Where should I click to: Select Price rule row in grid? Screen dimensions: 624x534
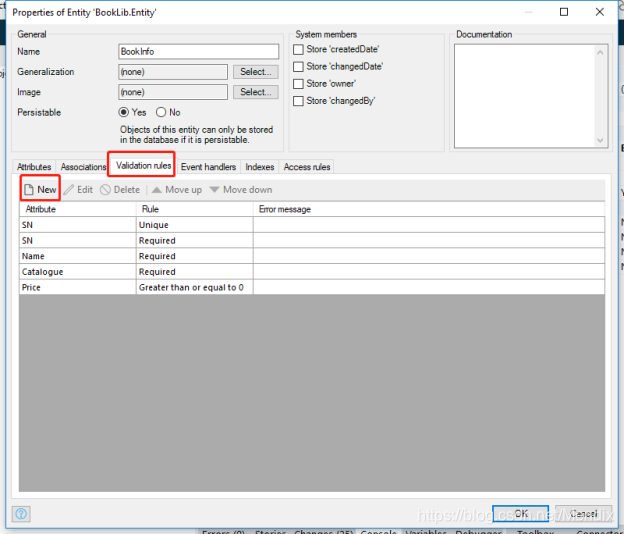click(x=312, y=287)
